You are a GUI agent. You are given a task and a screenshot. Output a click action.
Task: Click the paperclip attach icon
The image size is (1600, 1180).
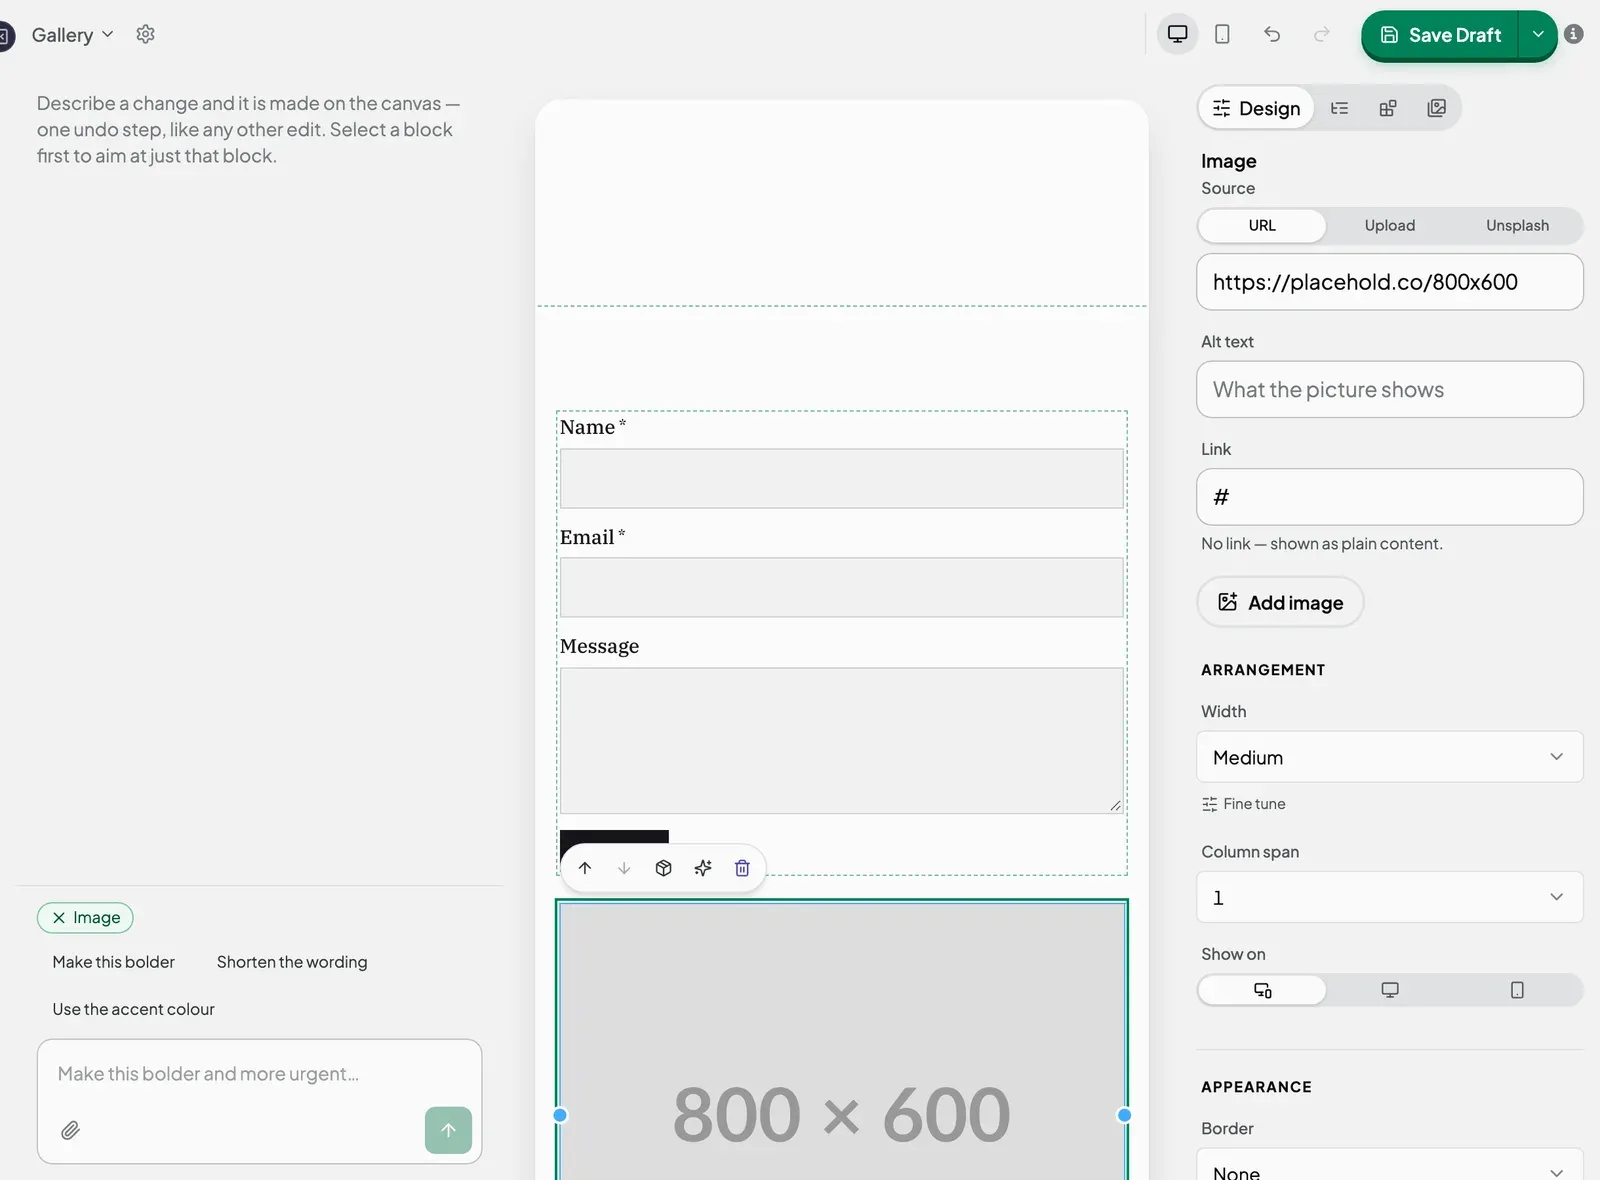coord(70,1130)
